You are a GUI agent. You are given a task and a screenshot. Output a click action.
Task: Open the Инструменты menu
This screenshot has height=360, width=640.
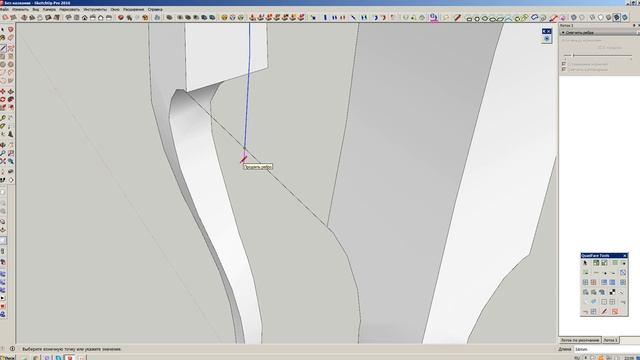[x=95, y=9]
